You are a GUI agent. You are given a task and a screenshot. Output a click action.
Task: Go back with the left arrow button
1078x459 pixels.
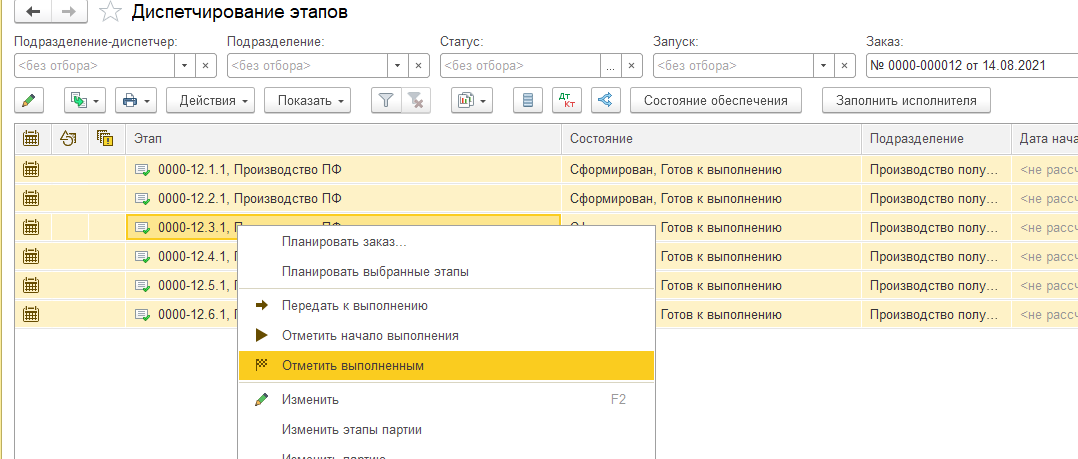click(x=32, y=12)
